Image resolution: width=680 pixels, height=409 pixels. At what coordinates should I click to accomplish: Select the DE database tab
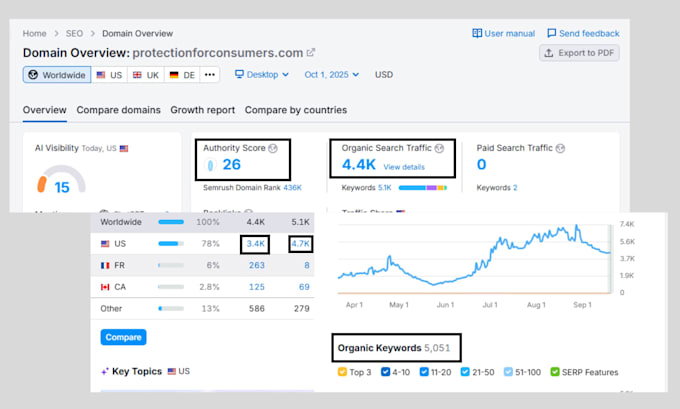(x=182, y=75)
